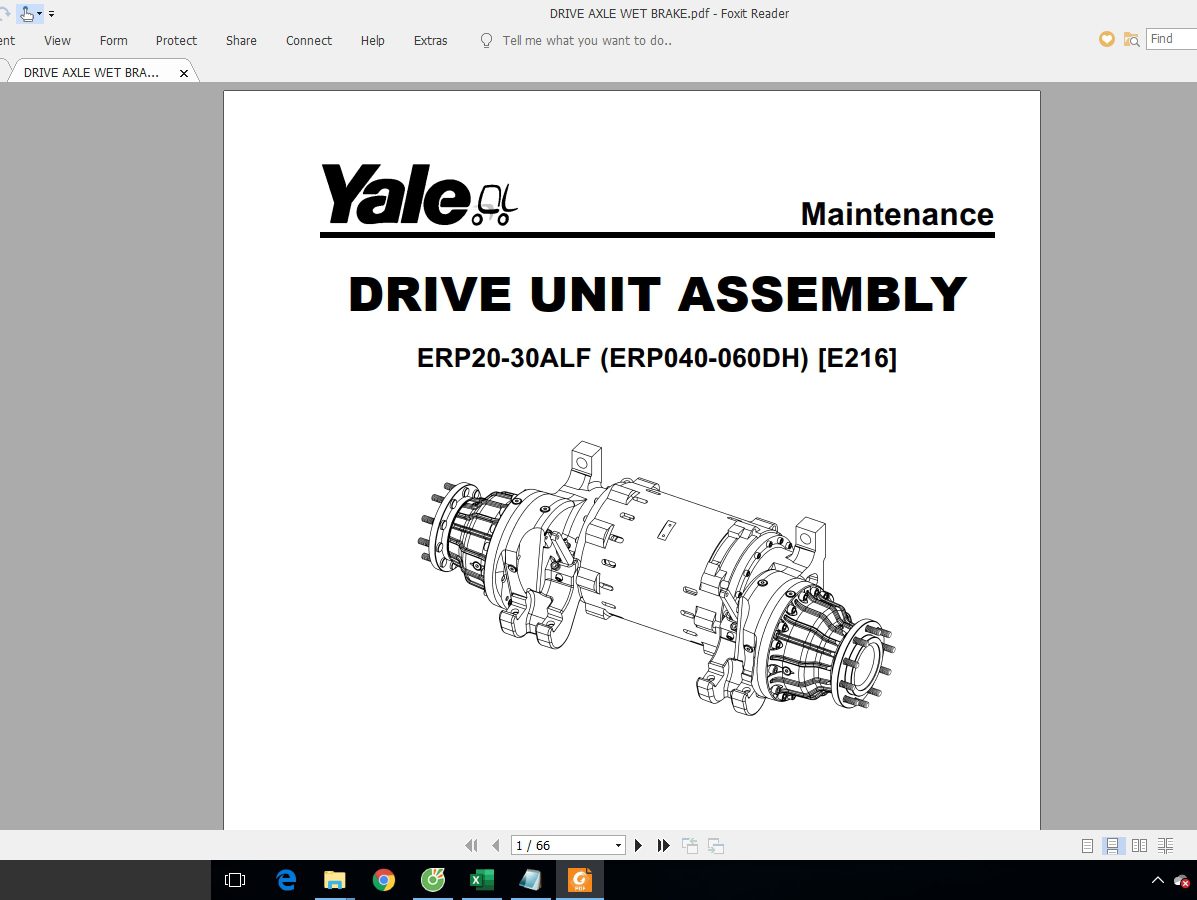Switch to continuous facing view
Image resolution: width=1197 pixels, height=900 pixels.
click(1165, 845)
